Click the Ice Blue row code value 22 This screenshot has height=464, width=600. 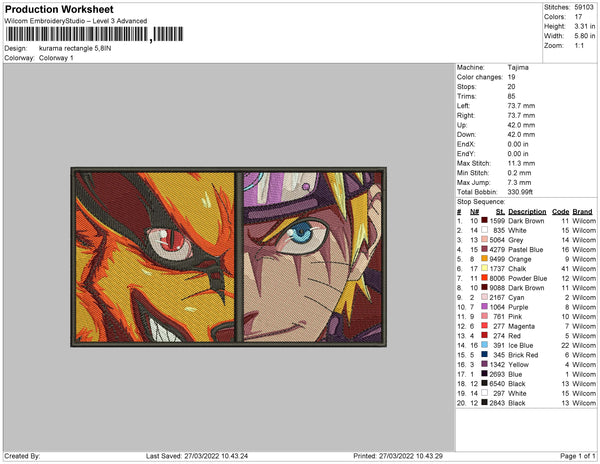(565, 345)
